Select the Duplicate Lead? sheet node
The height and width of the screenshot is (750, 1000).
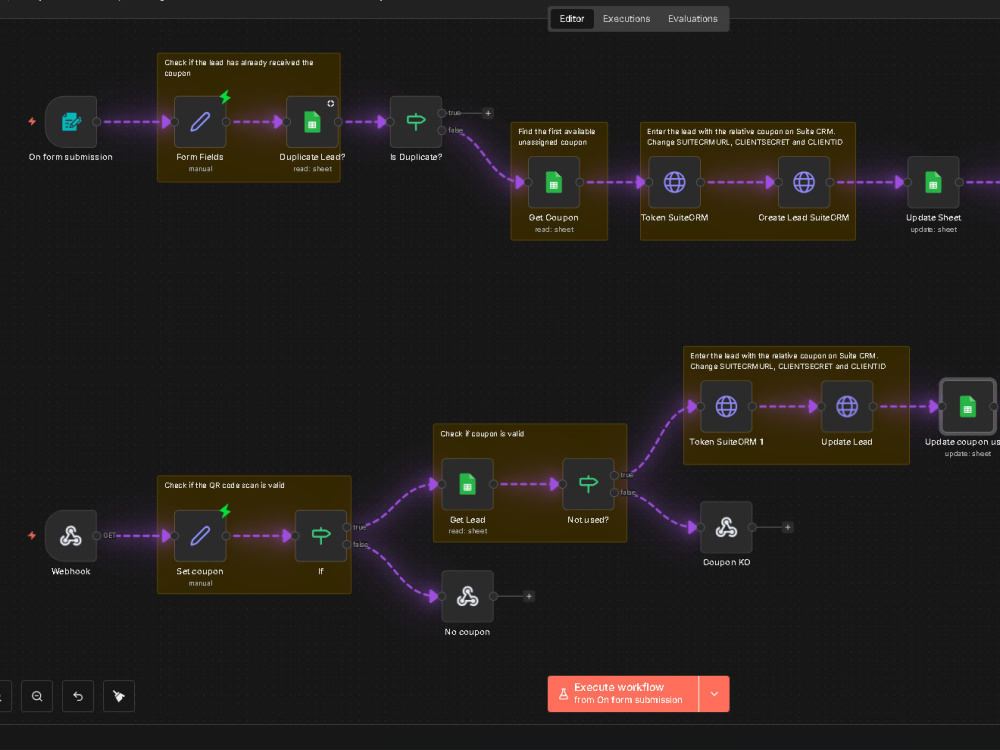(x=312, y=122)
